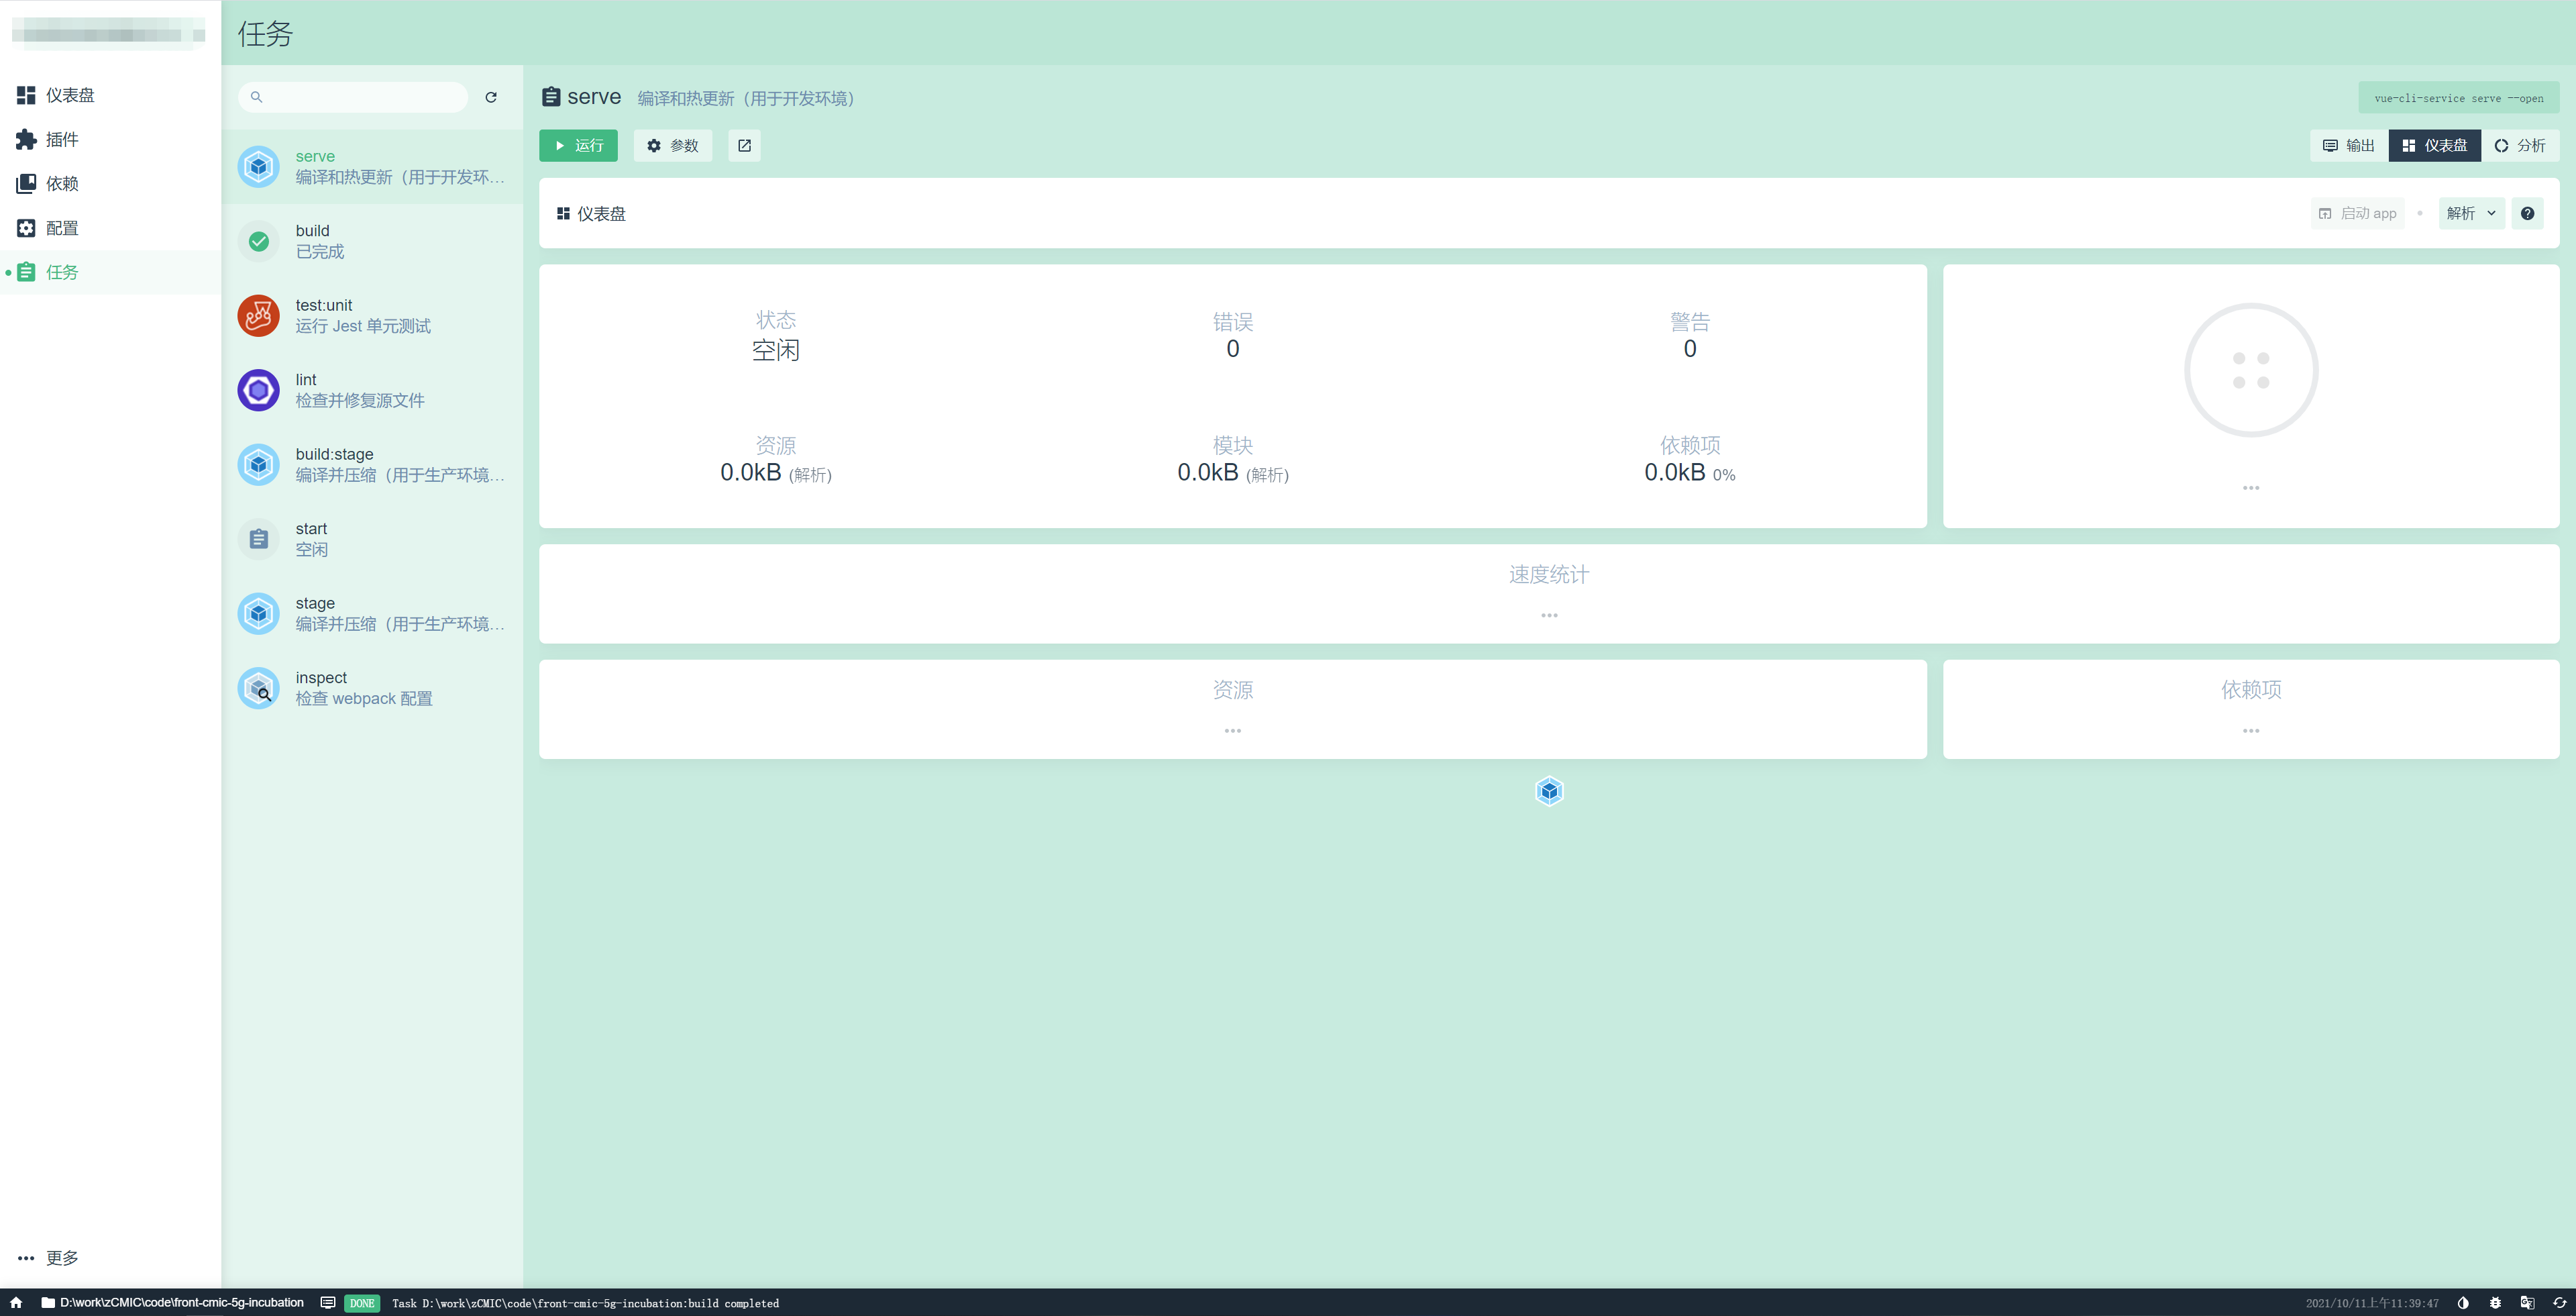Click the Jest icon for test:unit
The width and height of the screenshot is (2576, 1316).
point(258,316)
